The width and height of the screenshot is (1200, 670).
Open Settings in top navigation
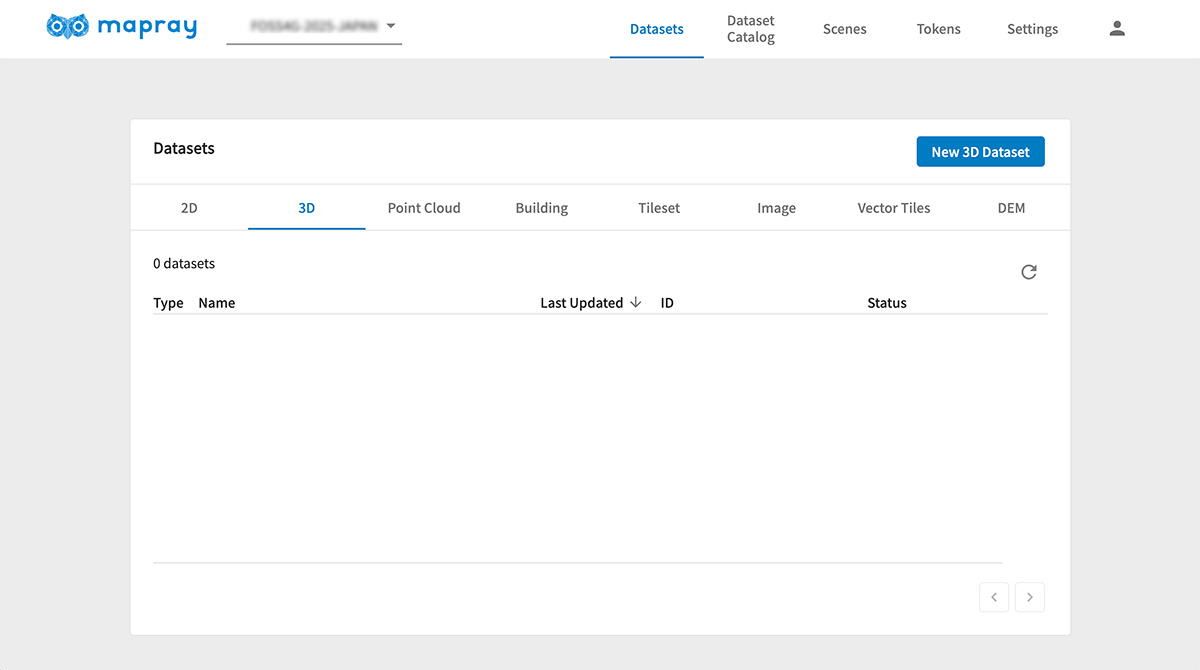1032,29
